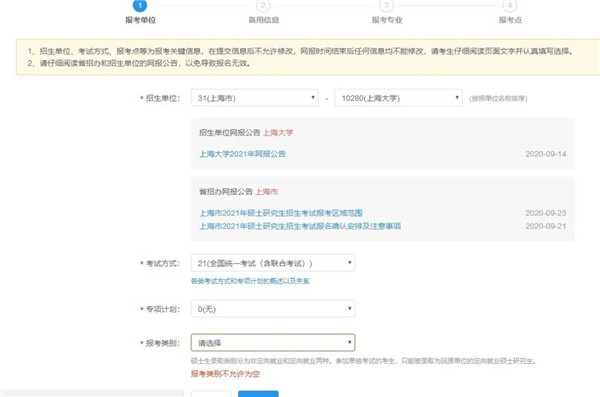Screen dimensions: 600x397
Task: Click the 报考类别: field label
Action: [x=163, y=343]
